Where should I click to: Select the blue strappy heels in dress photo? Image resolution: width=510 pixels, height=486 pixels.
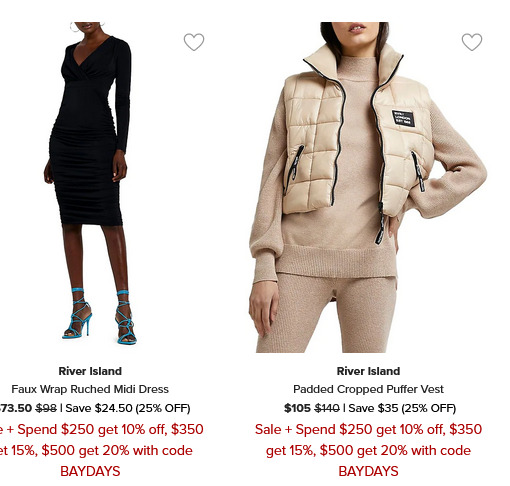(99, 317)
